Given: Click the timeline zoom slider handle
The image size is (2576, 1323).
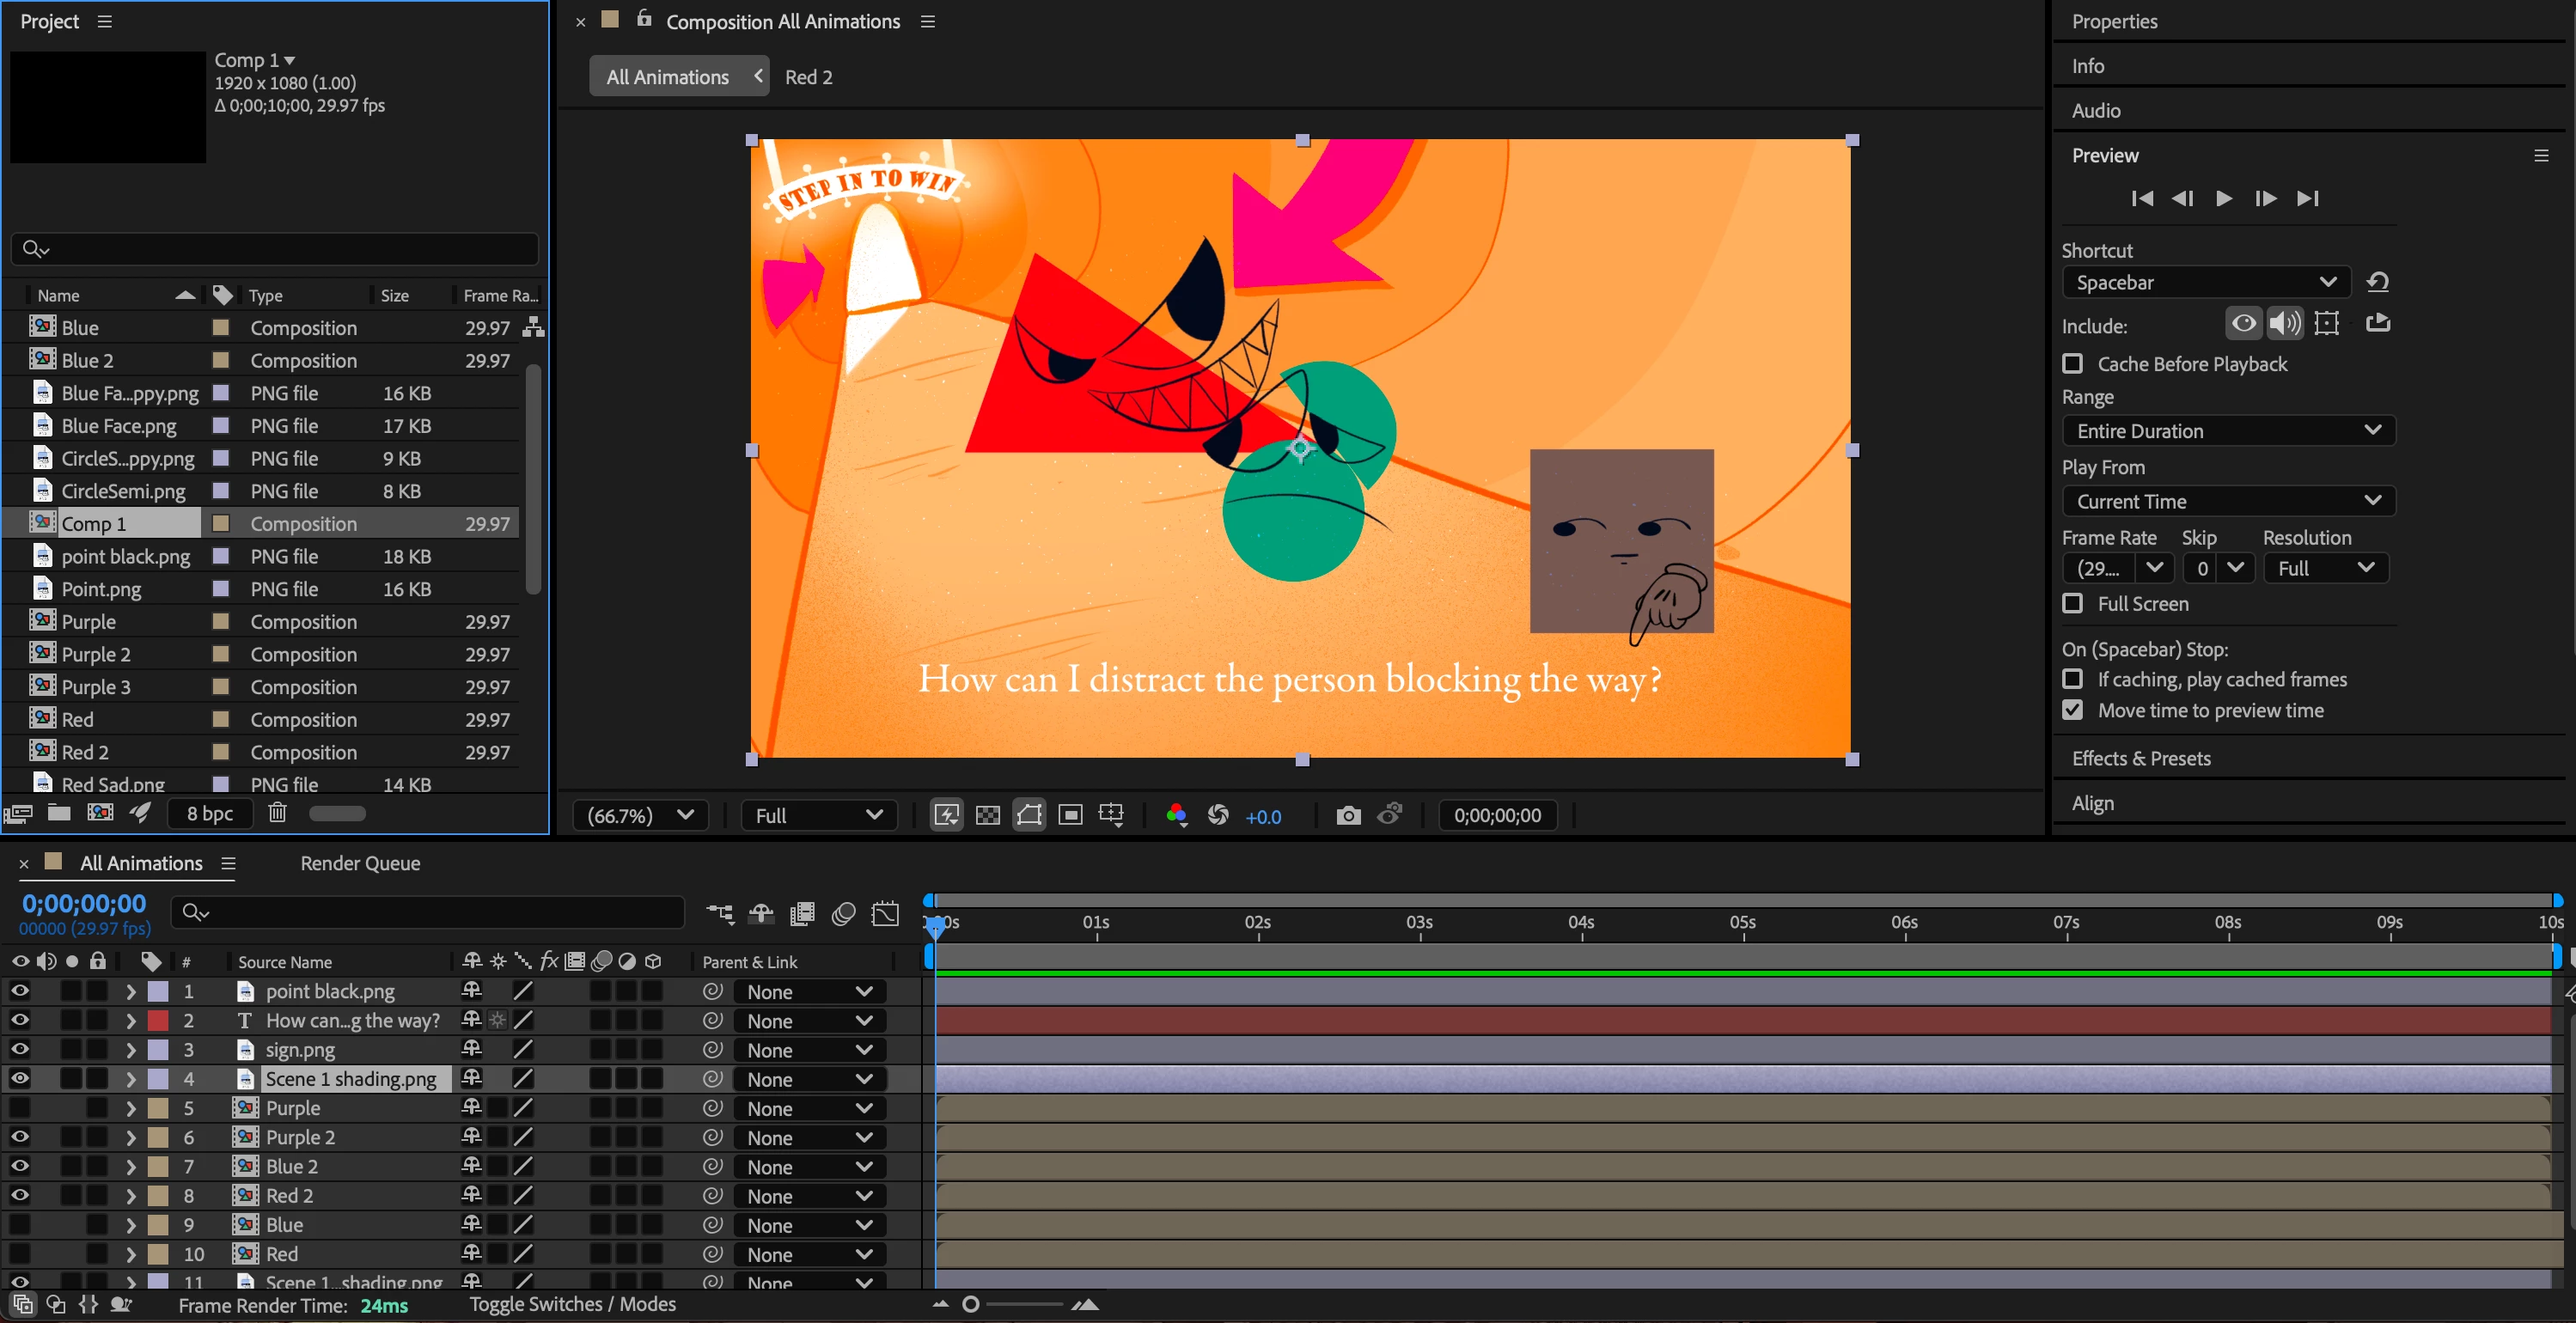Looking at the screenshot, I should click(969, 1304).
